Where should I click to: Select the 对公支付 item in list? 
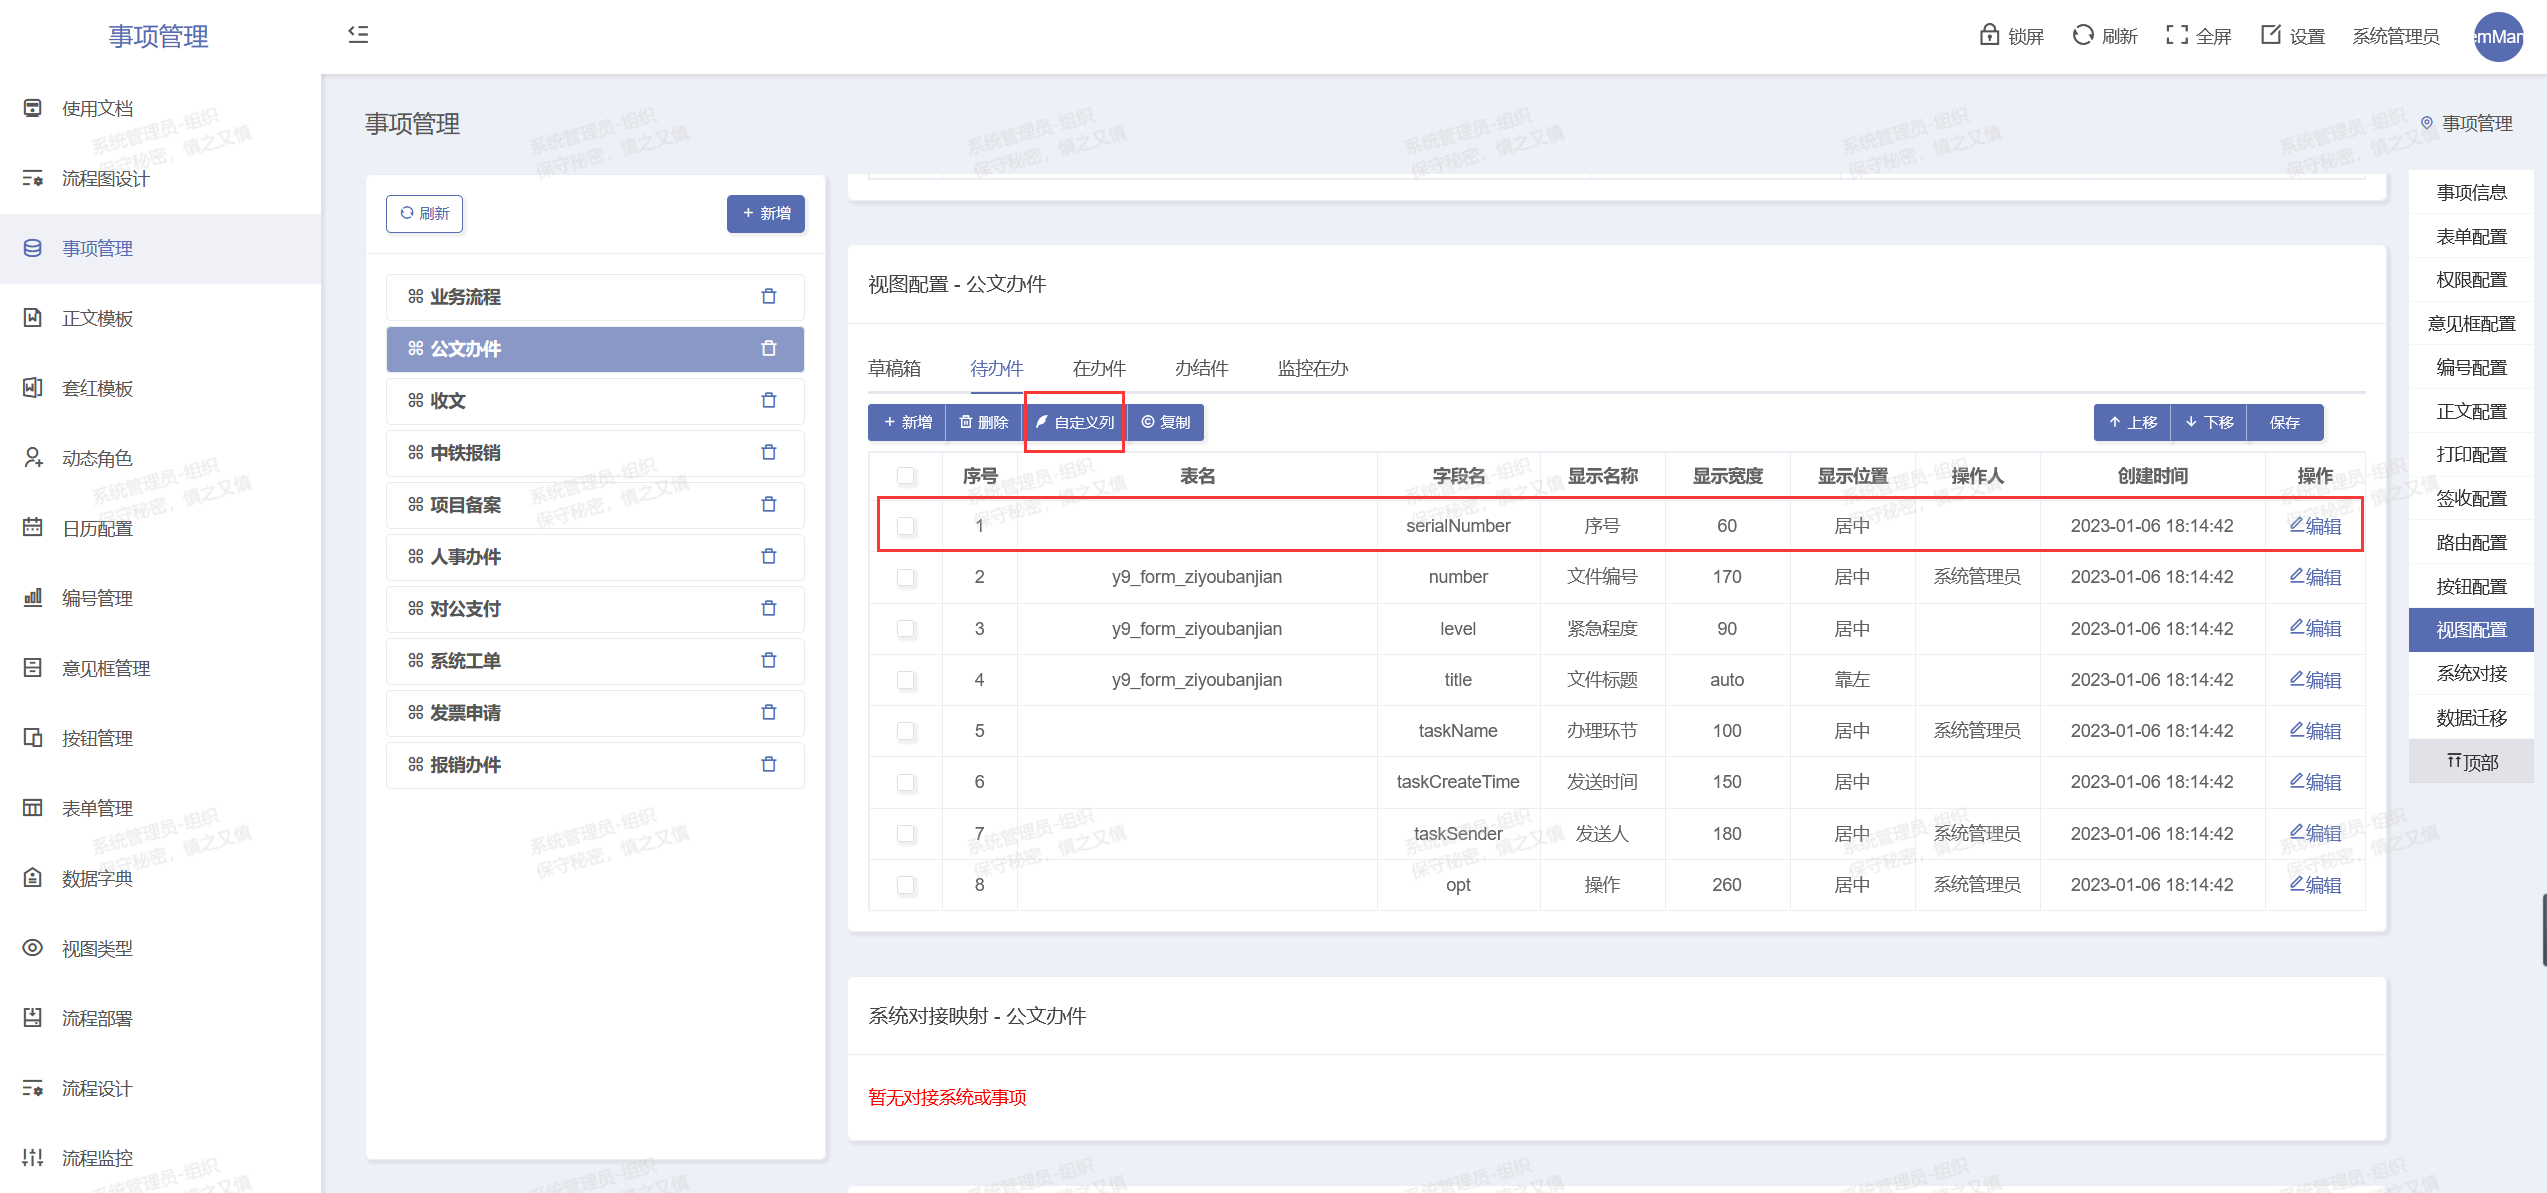pyautogui.click(x=595, y=608)
